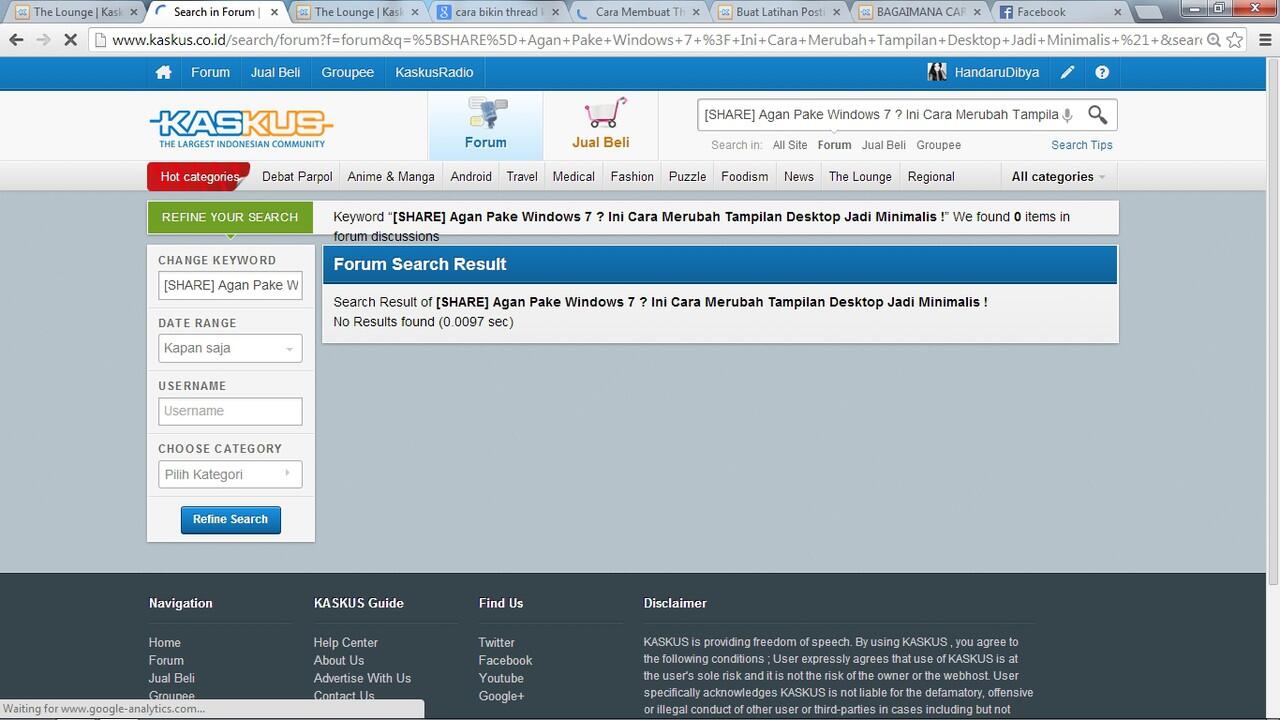Open Help Center footer link

tap(346, 642)
